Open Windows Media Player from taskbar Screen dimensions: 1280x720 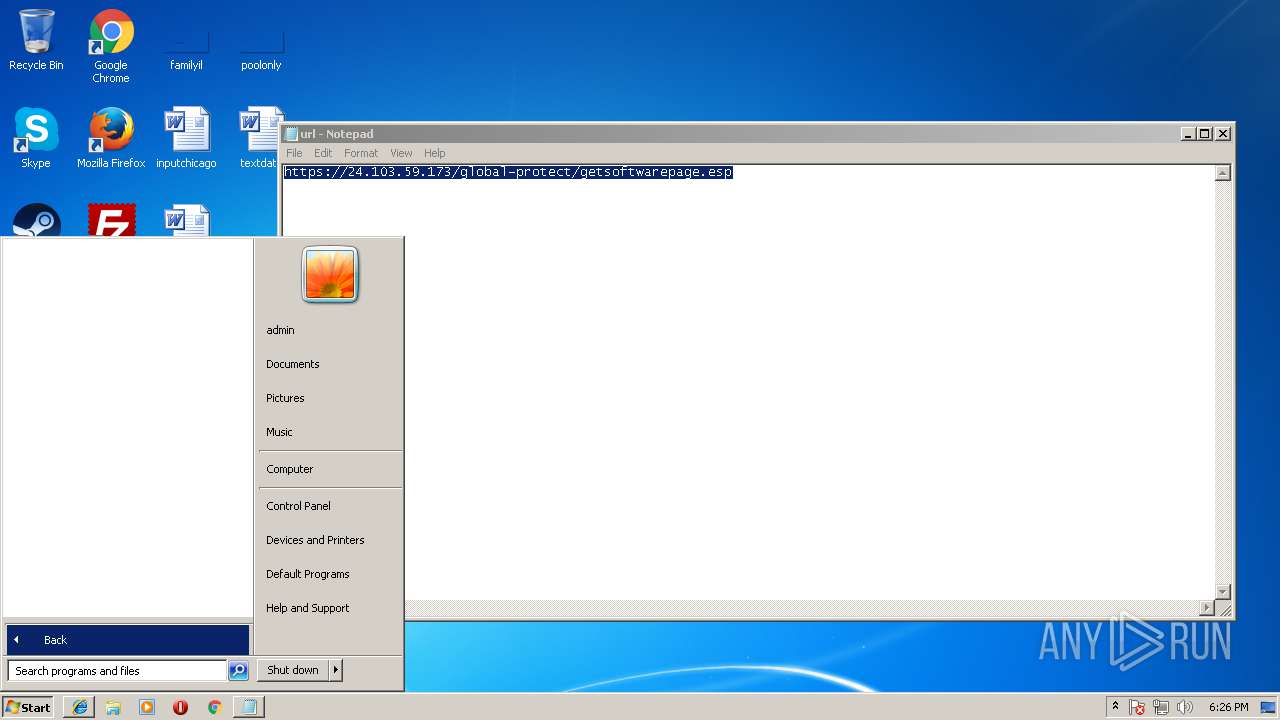point(147,707)
